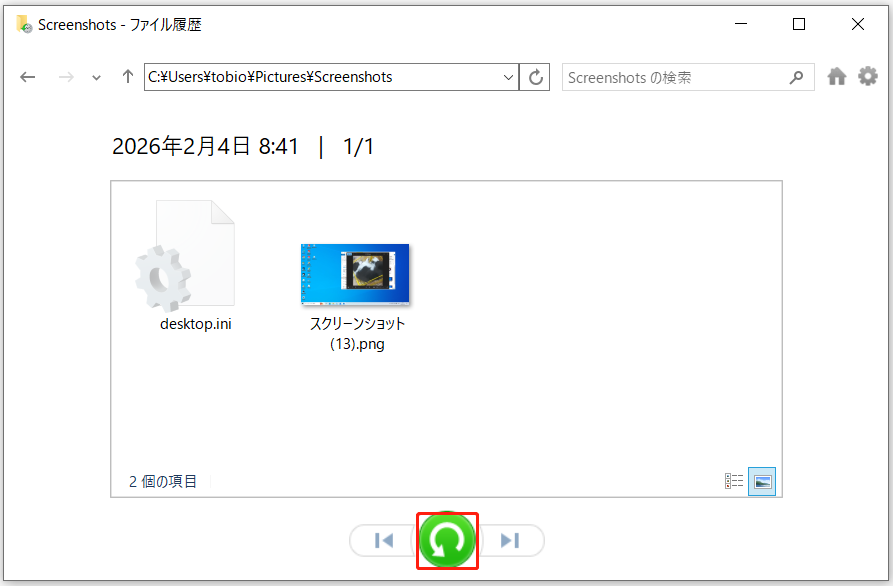The width and height of the screenshot is (893, 586).
Task: Open the recent locations dropdown arrow
Action: pos(96,77)
